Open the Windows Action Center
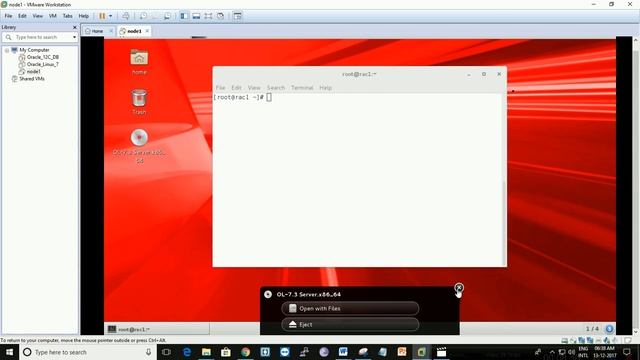Image resolution: width=640 pixels, height=360 pixels. tap(627, 352)
